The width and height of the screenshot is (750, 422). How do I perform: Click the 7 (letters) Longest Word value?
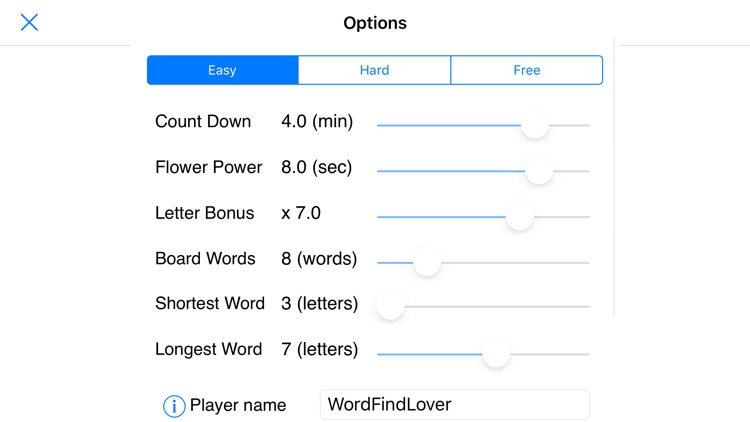click(x=320, y=350)
